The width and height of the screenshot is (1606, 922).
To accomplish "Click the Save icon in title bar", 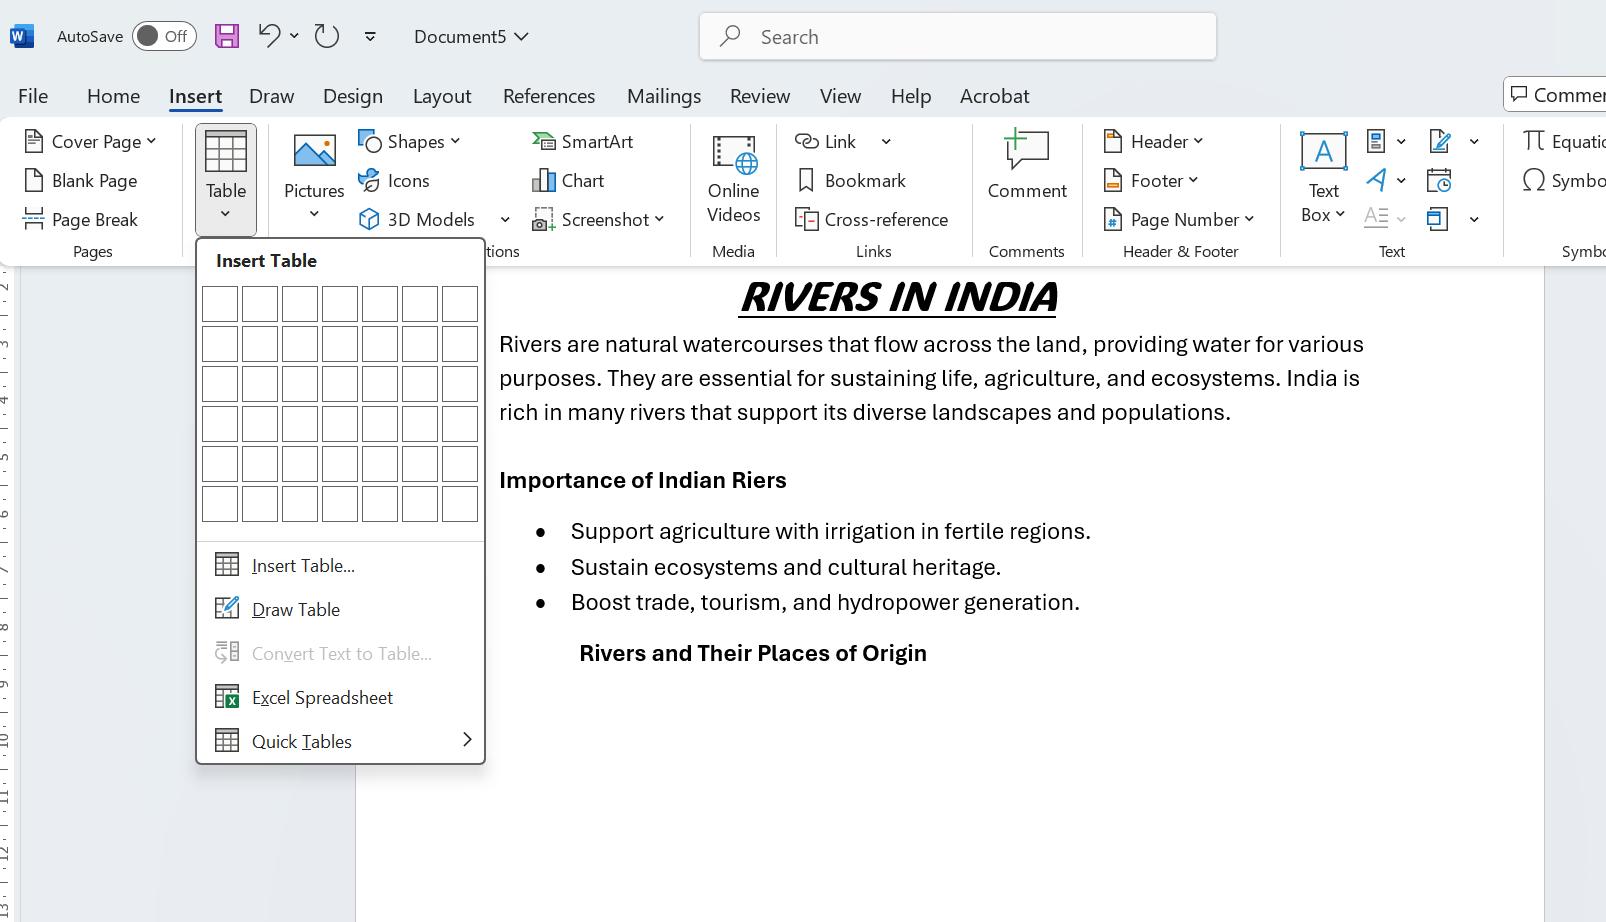I will 227,37.
